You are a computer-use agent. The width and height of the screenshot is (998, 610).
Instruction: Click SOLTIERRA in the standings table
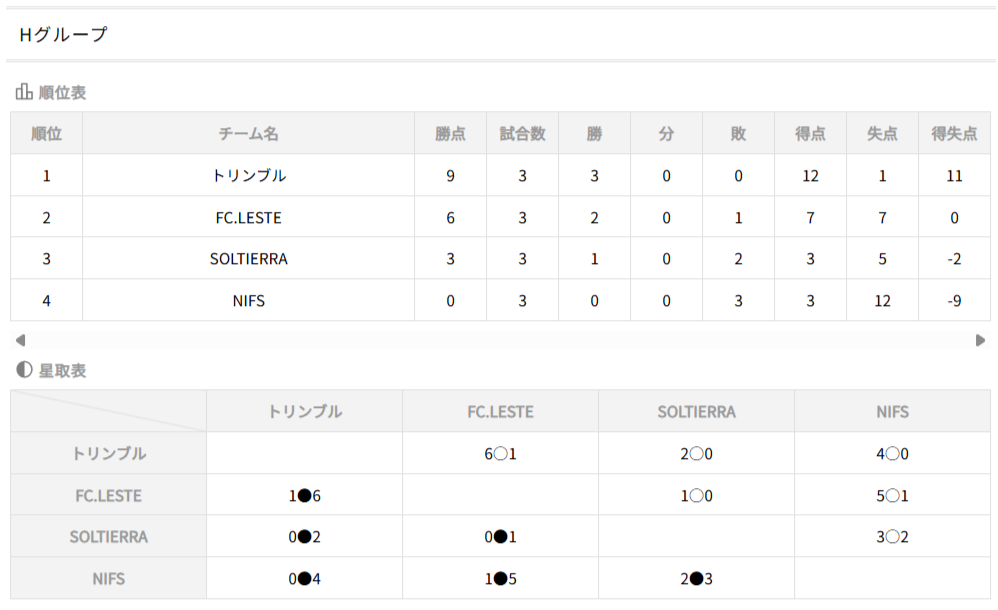248,259
